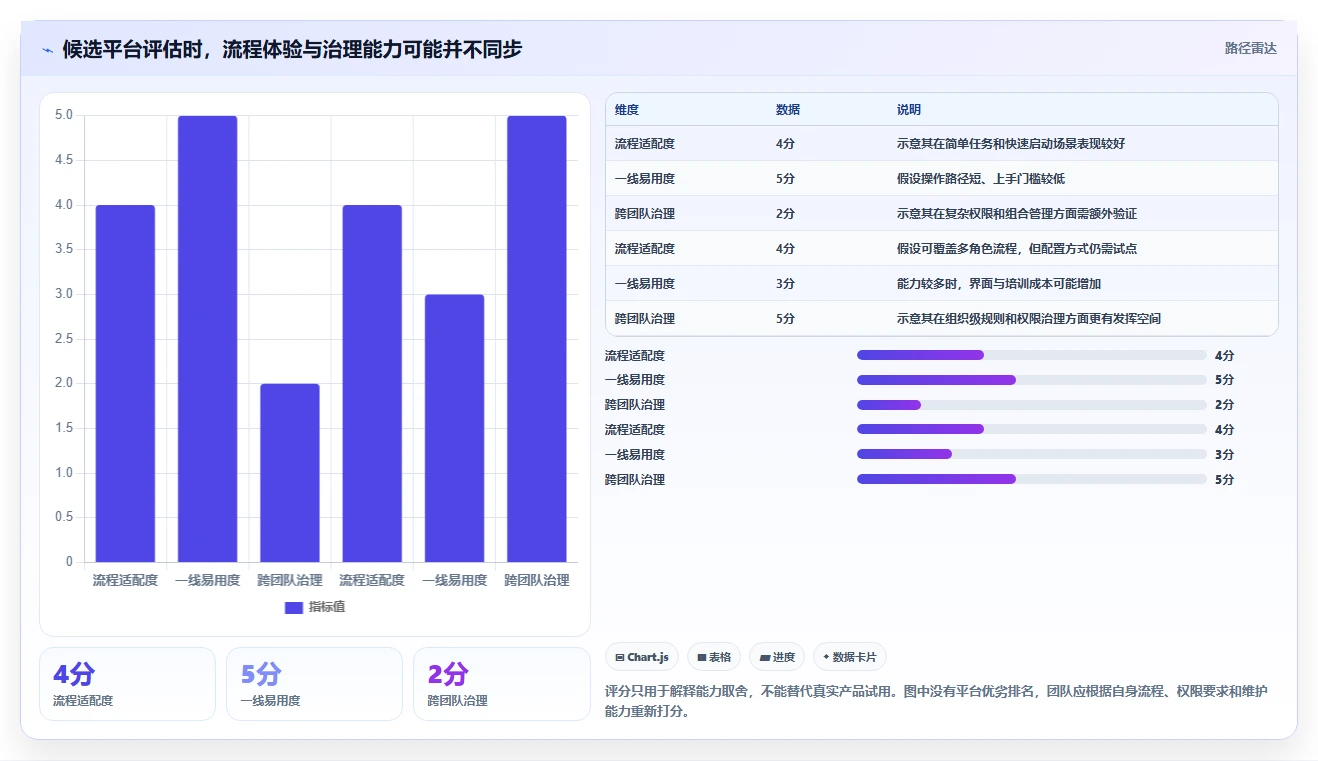Click the 一线易用度 chart bar at 3.0

click(x=454, y=428)
